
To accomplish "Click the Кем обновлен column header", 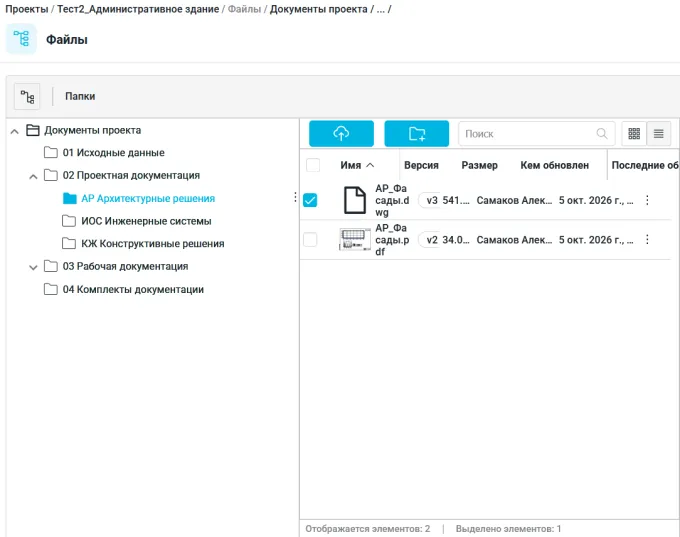I will coord(555,165).
